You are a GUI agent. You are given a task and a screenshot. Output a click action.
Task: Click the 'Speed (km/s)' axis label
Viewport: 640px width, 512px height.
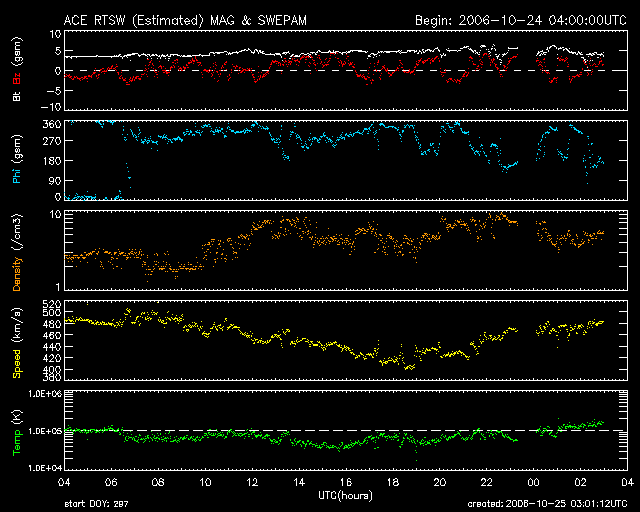(17, 343)
